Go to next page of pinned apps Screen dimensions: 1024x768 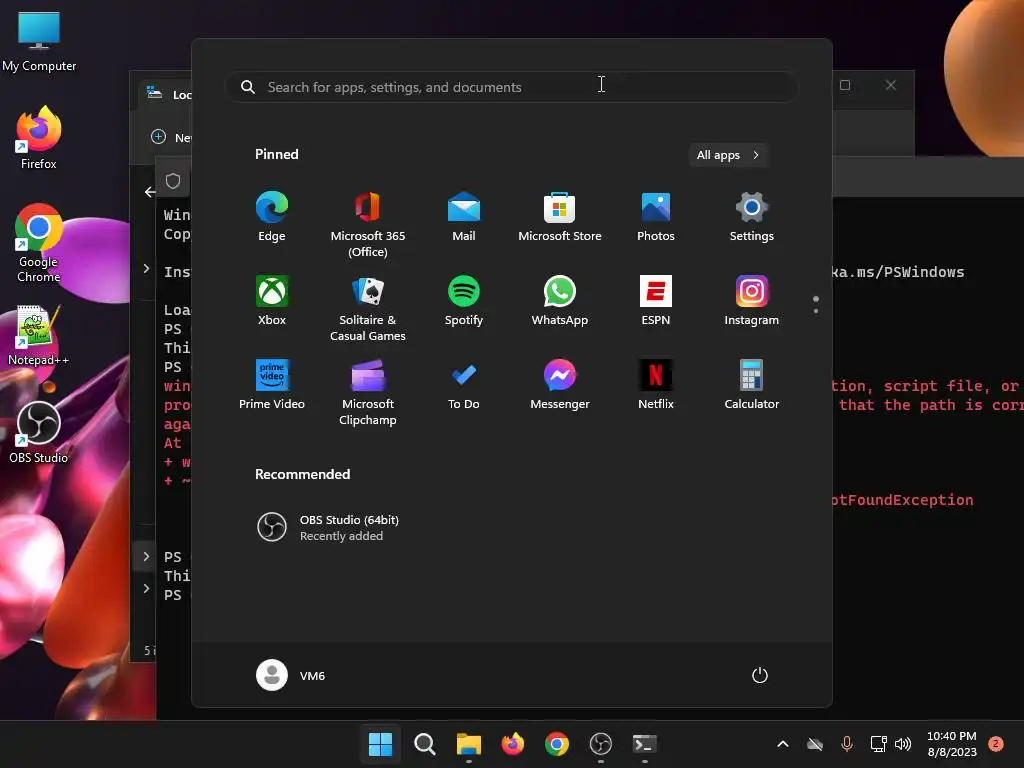click(x=816, y=311)
